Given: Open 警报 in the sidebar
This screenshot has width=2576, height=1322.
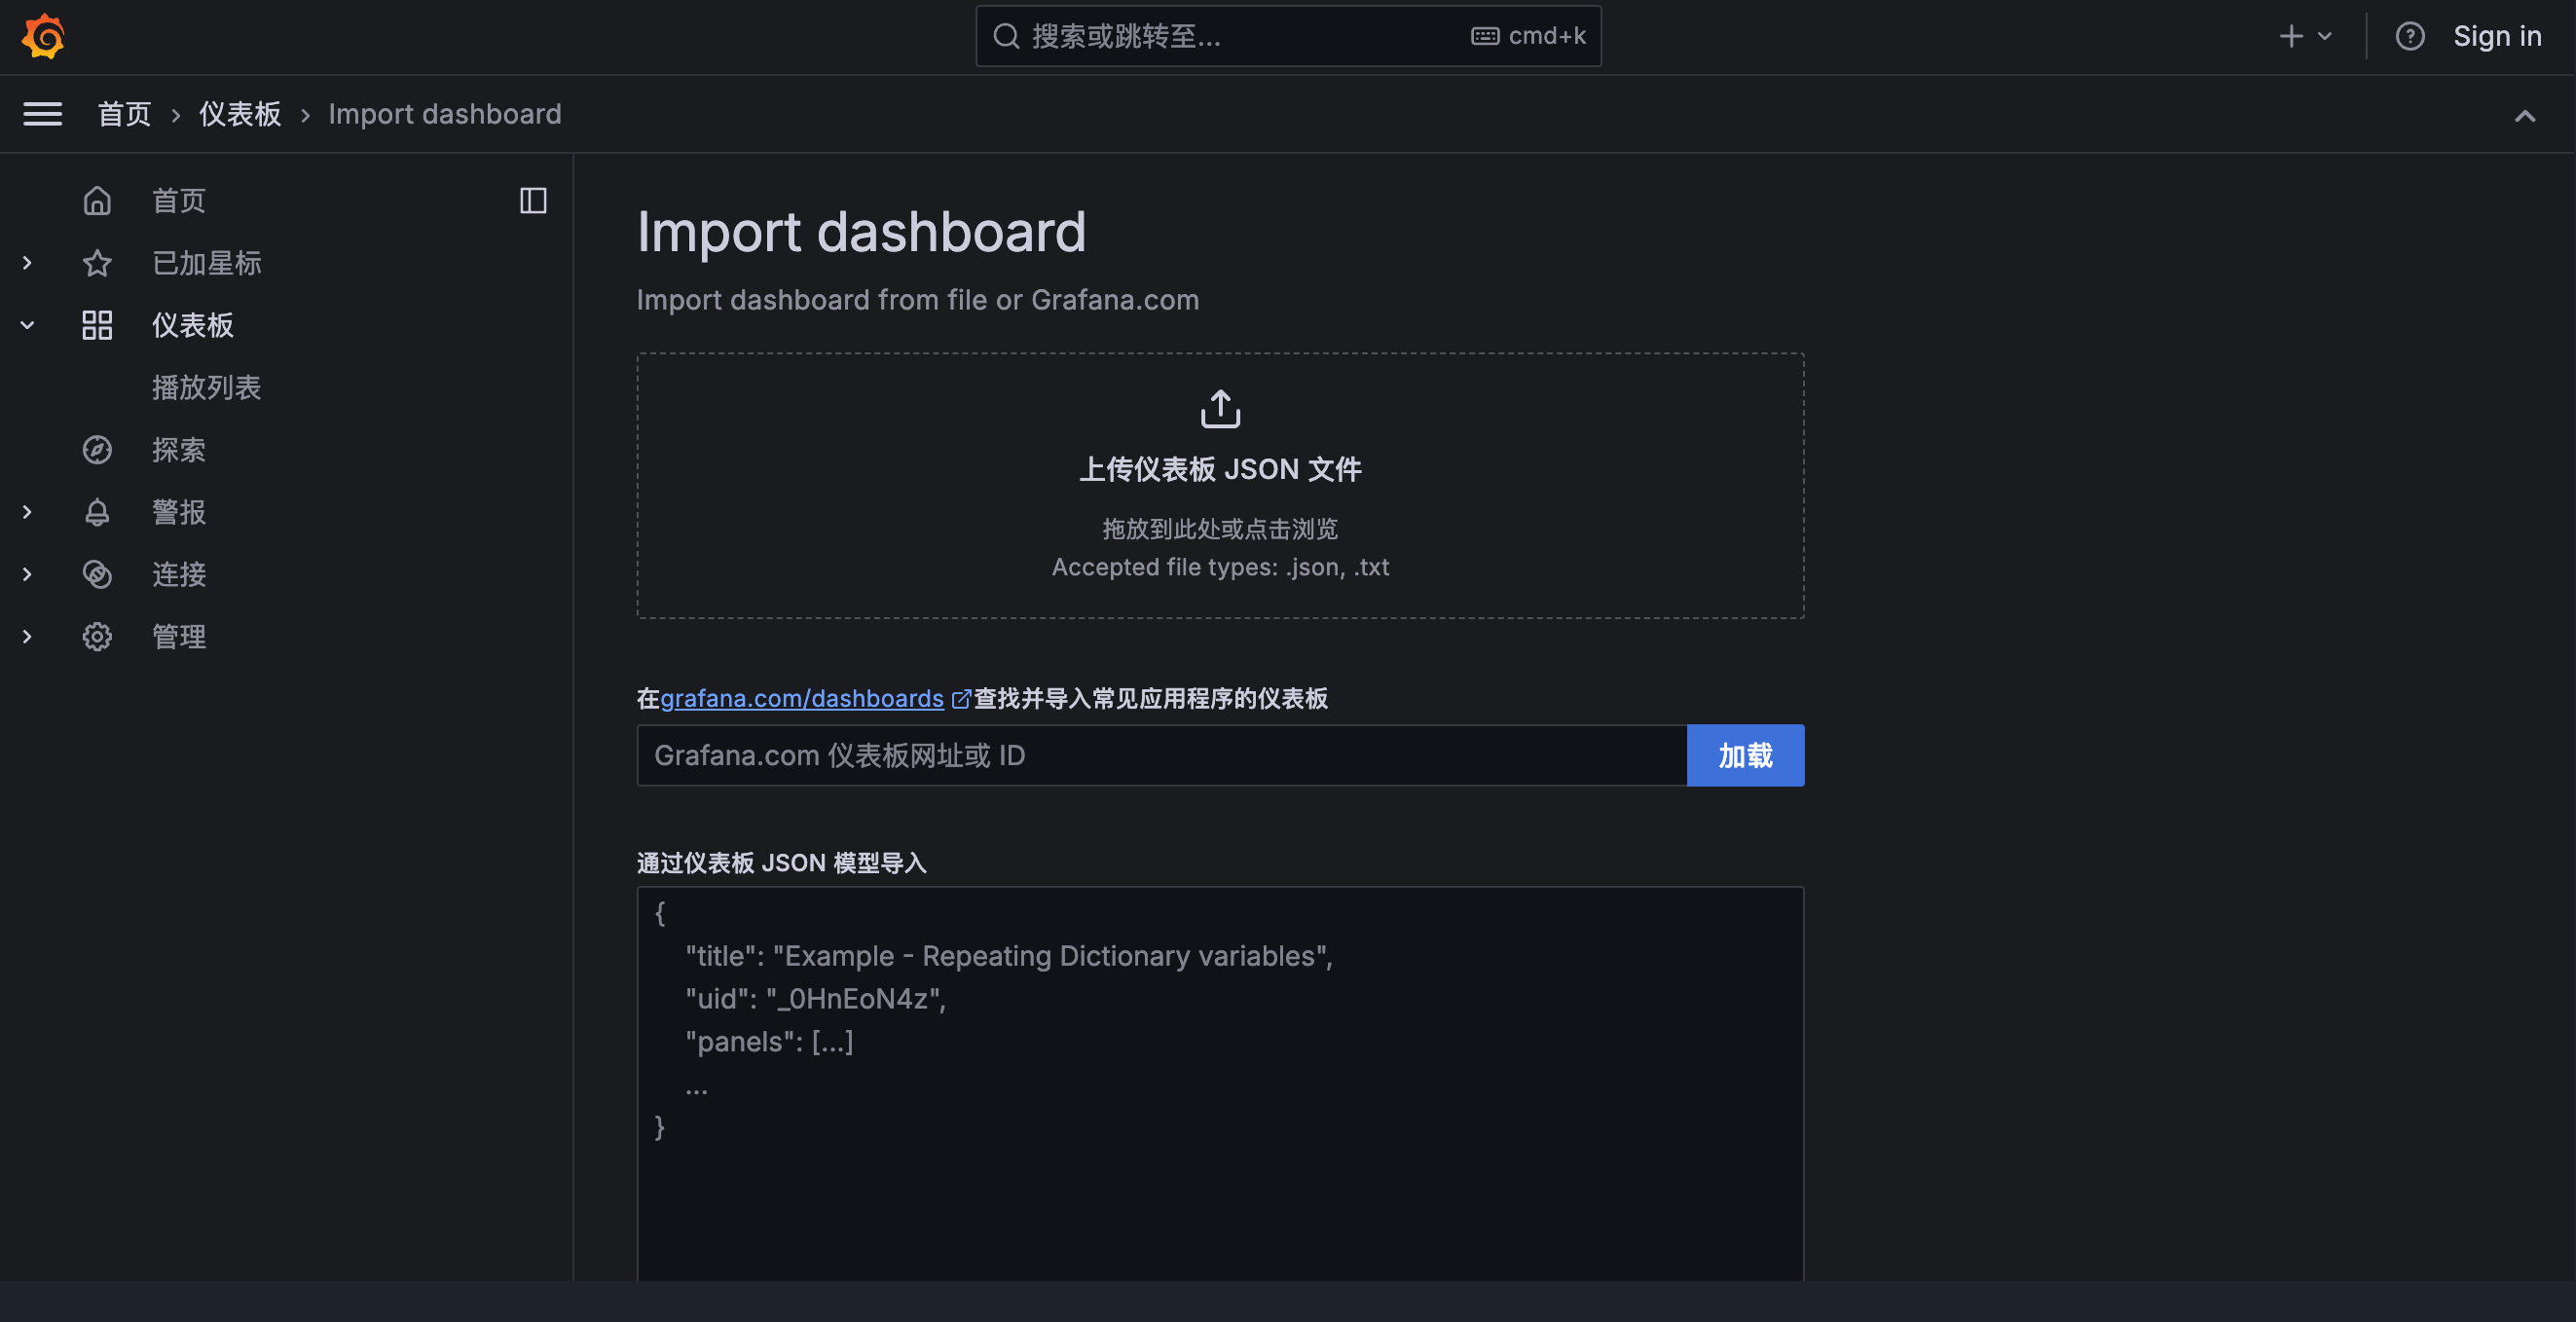Looking at the screenshot, I should pos(179,512).
